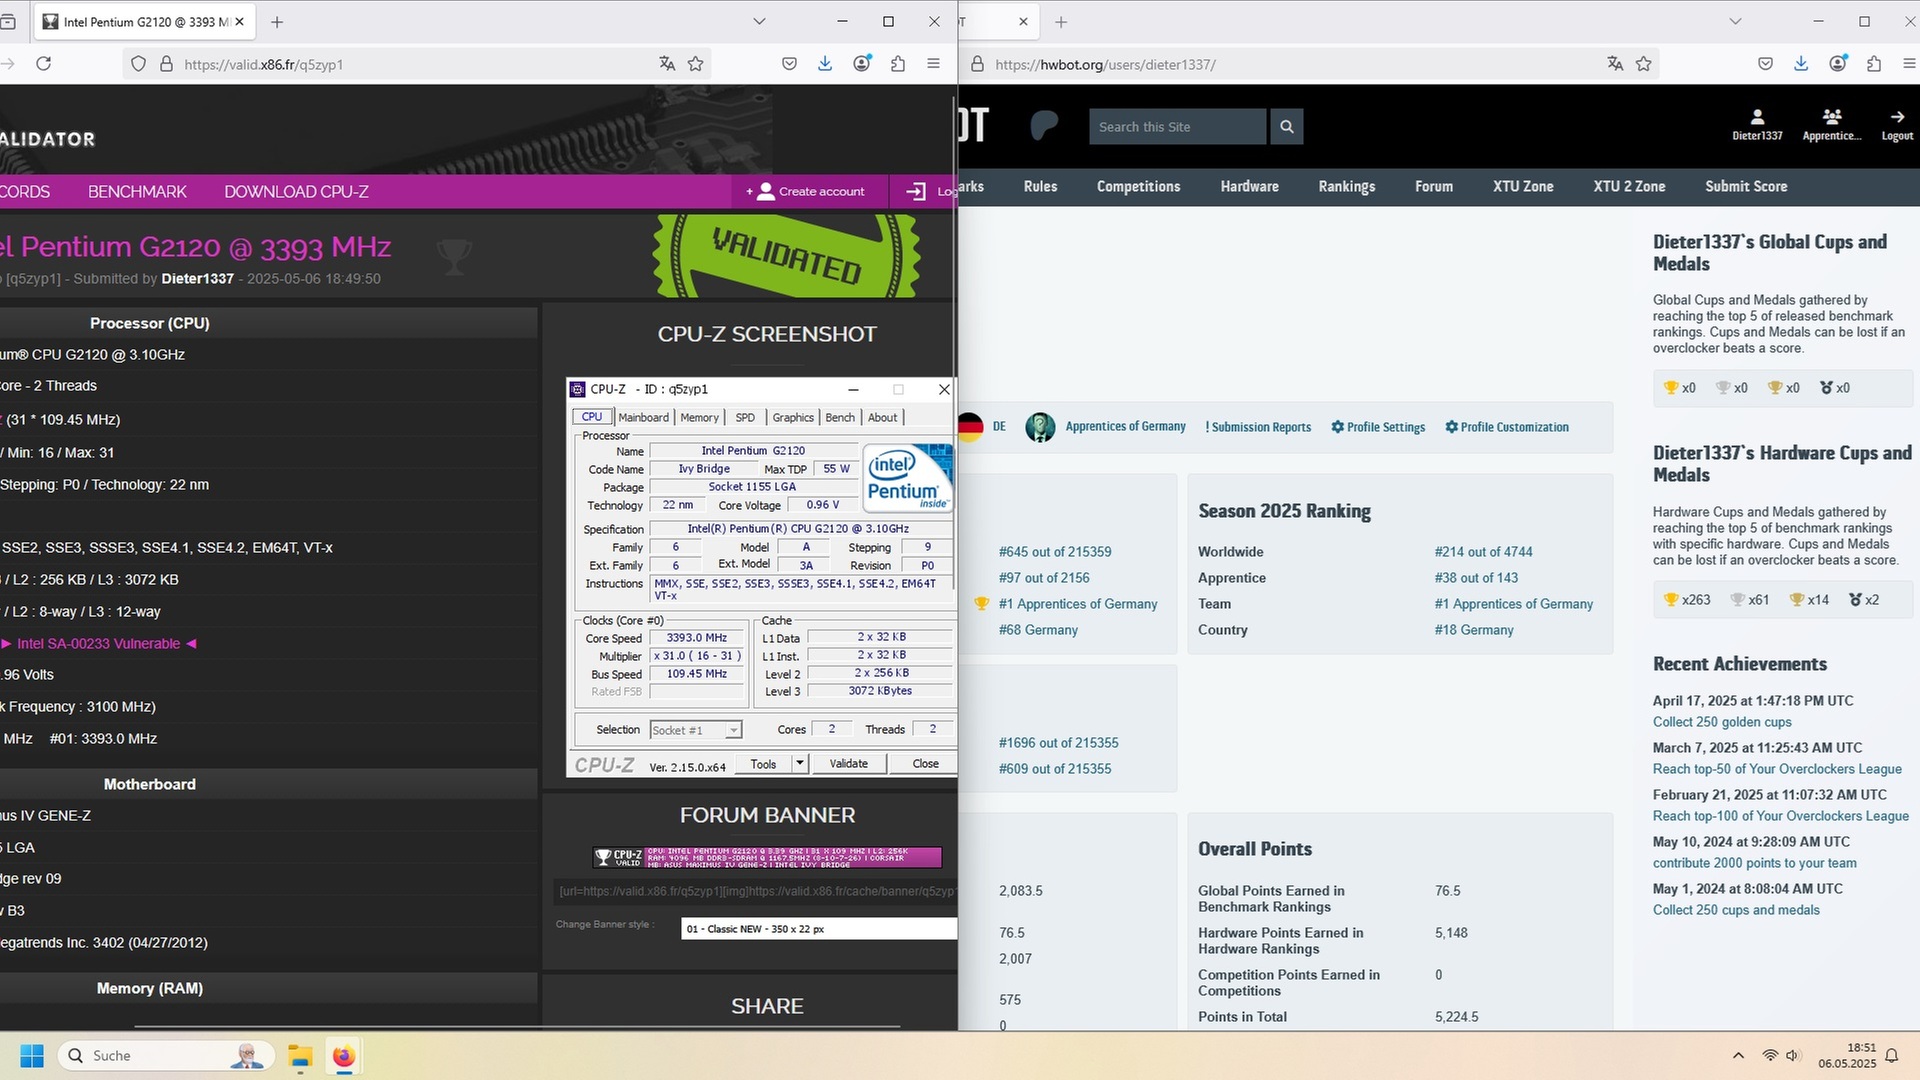Viewport: 1920px width, 1080px height.
Task: Open #38 out of 143 apprentice ranking
Action: [1476, 578]
